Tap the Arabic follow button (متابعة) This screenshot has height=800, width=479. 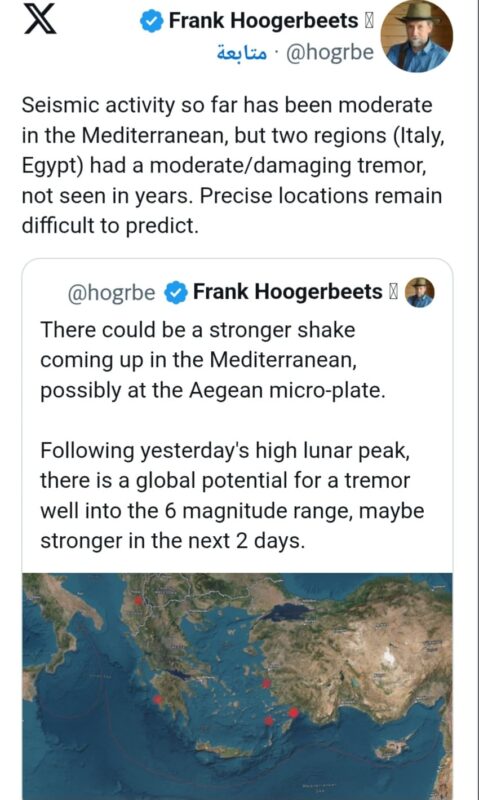(242, 52)
